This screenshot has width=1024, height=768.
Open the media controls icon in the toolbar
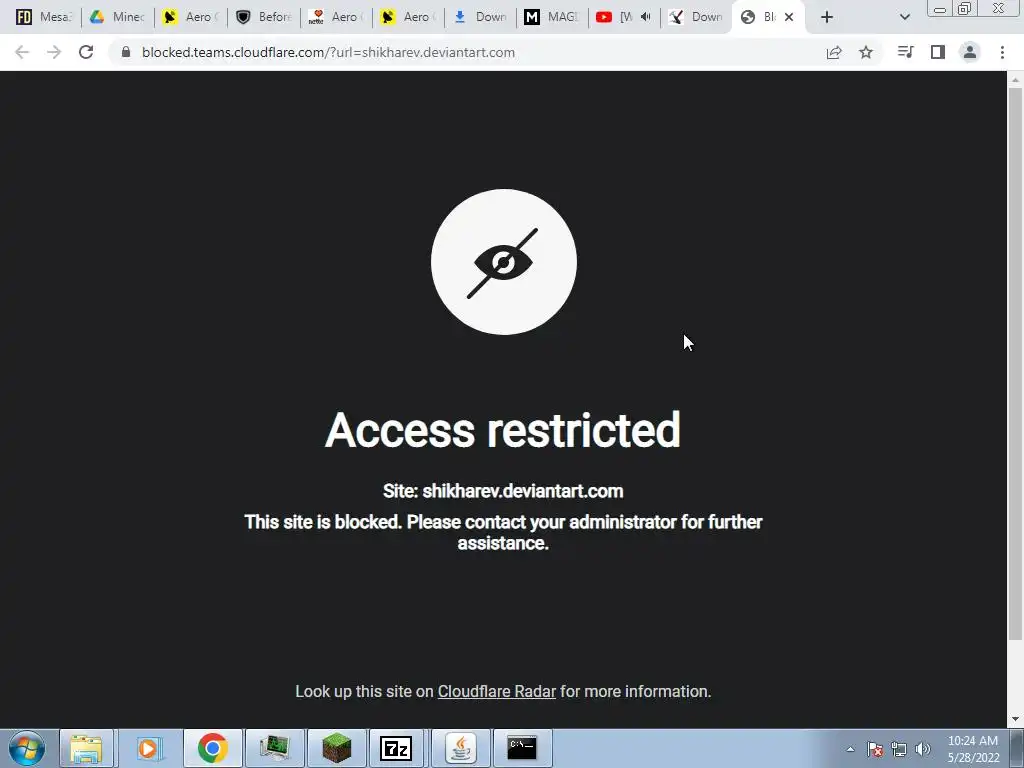coord(905,52)
